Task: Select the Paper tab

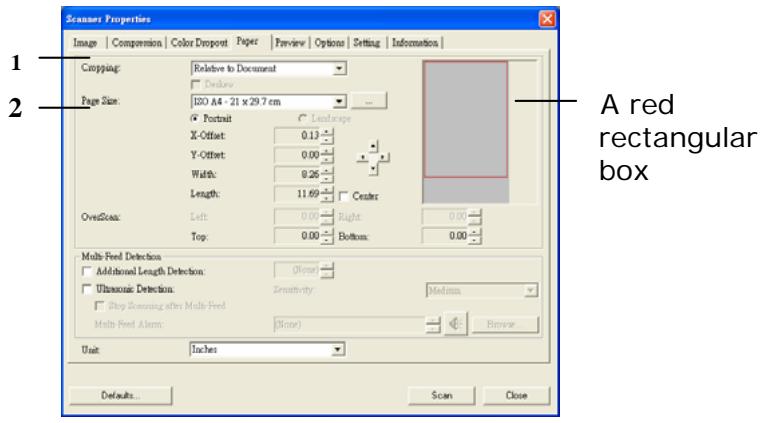Action: point(247,41)
